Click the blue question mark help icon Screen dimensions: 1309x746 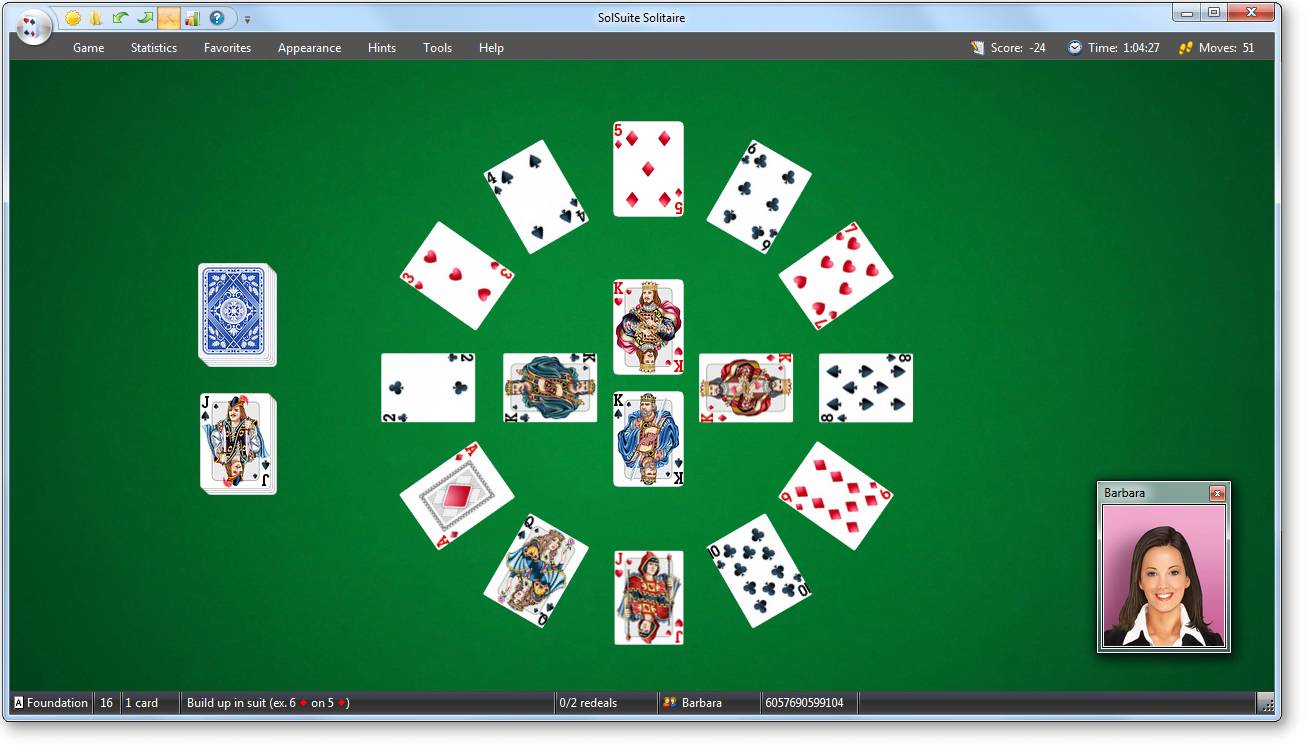click(x=217, y=18)
